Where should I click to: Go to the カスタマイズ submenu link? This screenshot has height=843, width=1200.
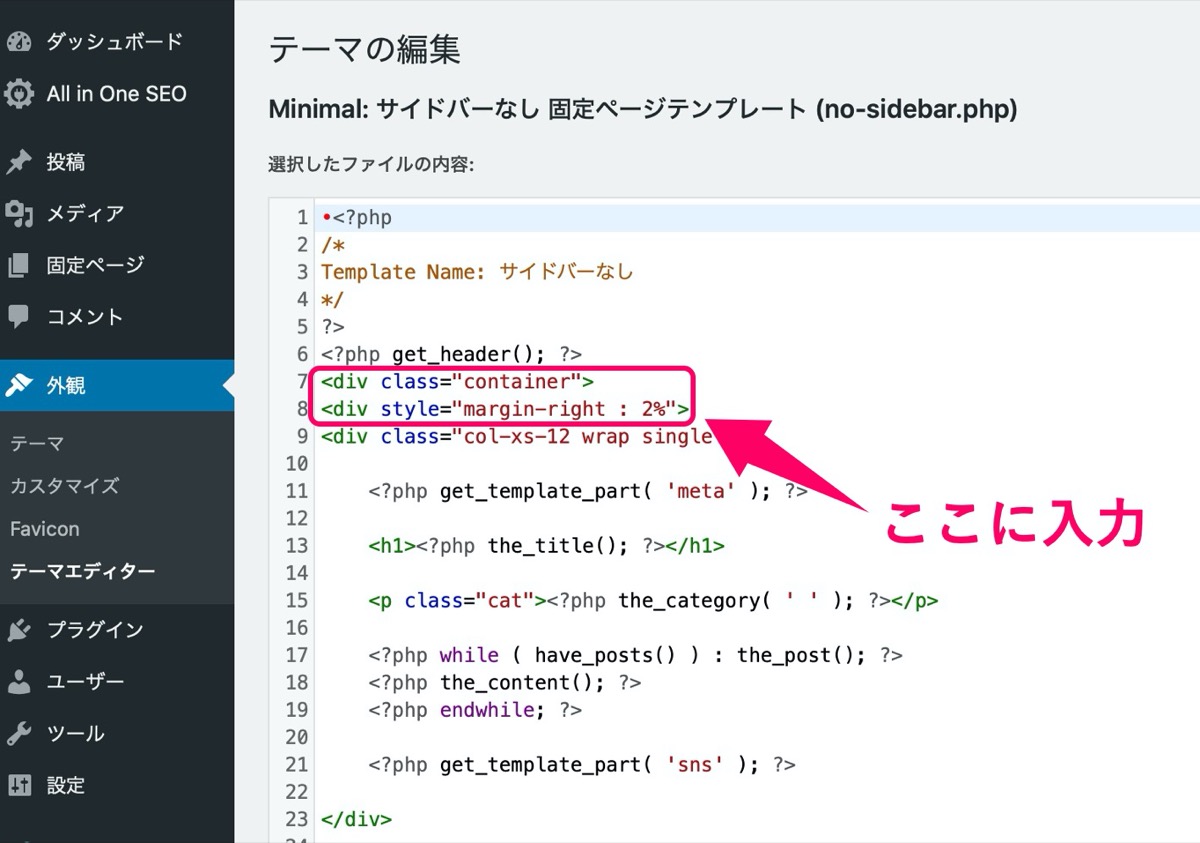pyautogui.click(x=65, y=486)
